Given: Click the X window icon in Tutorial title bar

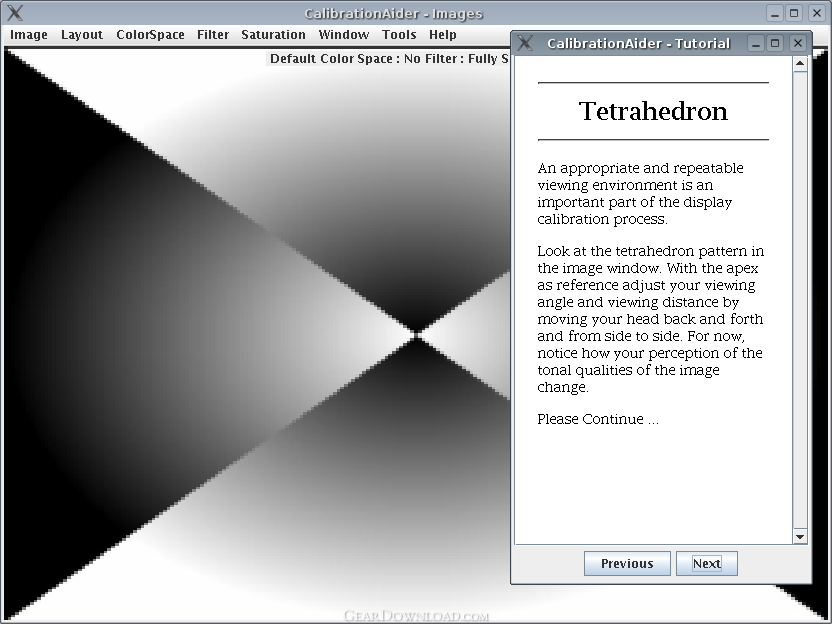Looking at the screenshot, I should 525,43.
